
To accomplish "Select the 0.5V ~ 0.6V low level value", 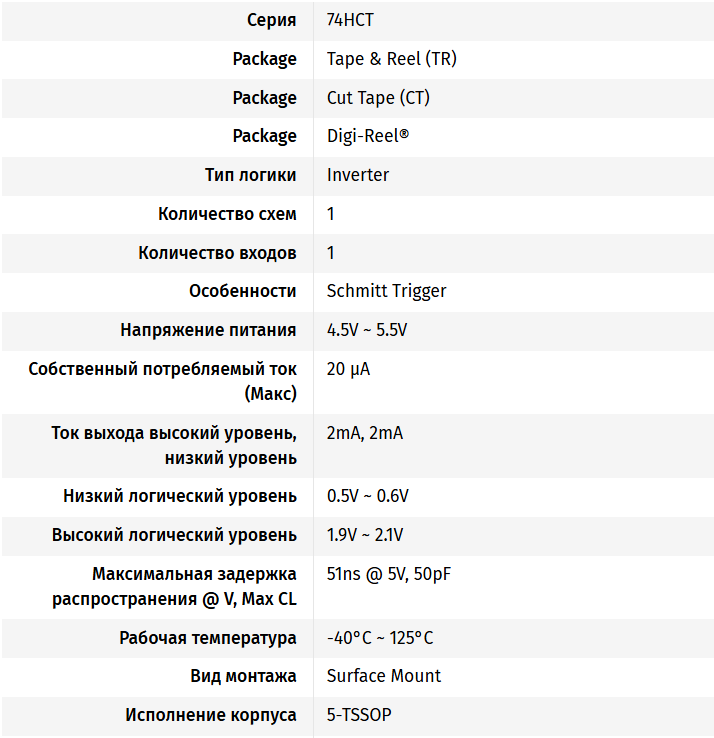I will [367, 496].
